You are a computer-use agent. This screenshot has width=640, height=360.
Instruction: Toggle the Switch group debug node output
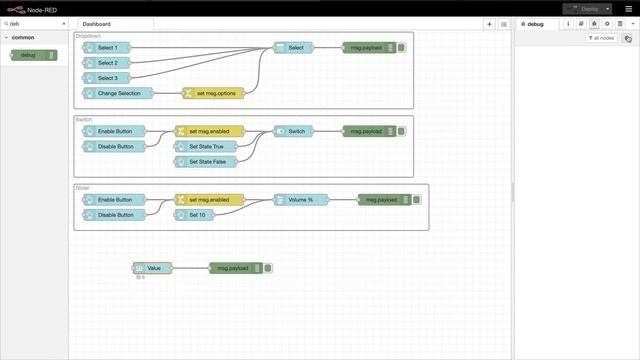401,131
